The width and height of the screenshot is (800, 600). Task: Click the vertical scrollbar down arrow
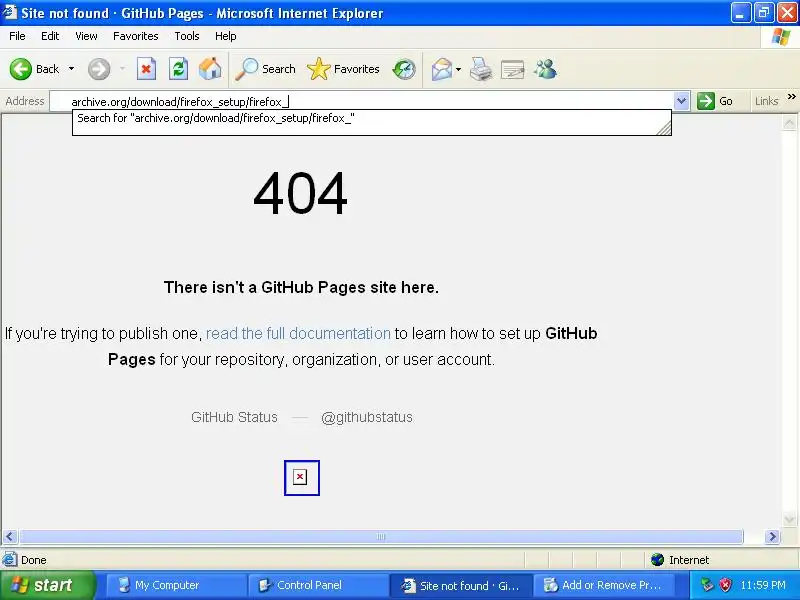pos(789,520)
